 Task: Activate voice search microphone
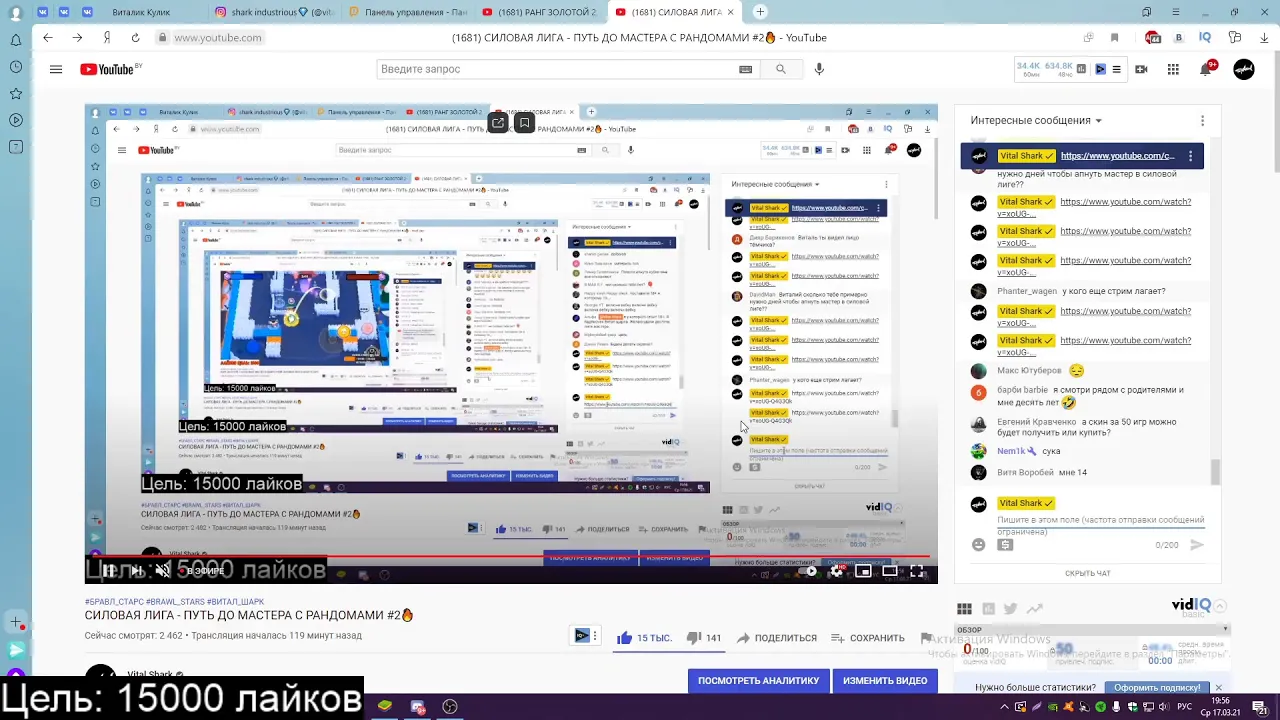pyautogui.click(x=819, y=69)
